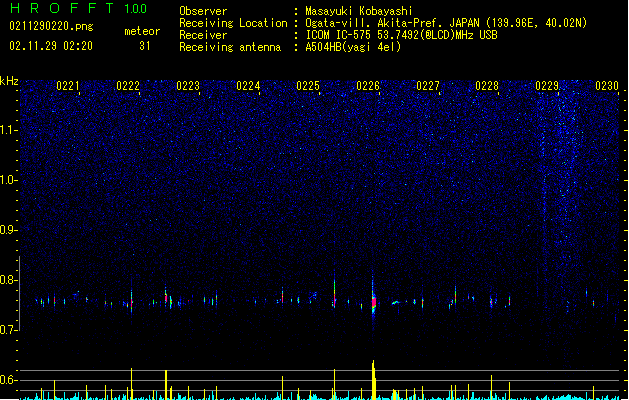Select the A504HB(yagi 4el) antenna text
Viewport: 629px width, 400px height.
click(353, 47)
